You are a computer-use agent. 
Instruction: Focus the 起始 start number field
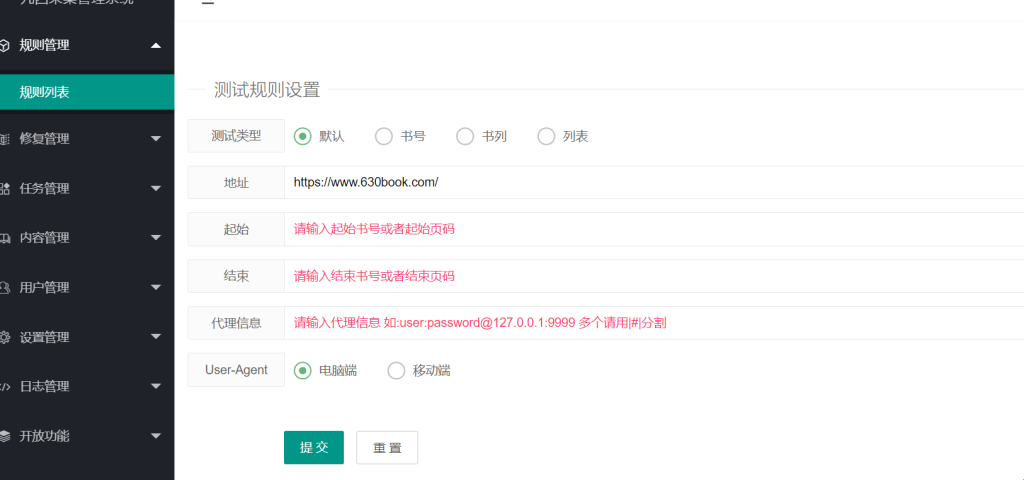click(654, 229)
